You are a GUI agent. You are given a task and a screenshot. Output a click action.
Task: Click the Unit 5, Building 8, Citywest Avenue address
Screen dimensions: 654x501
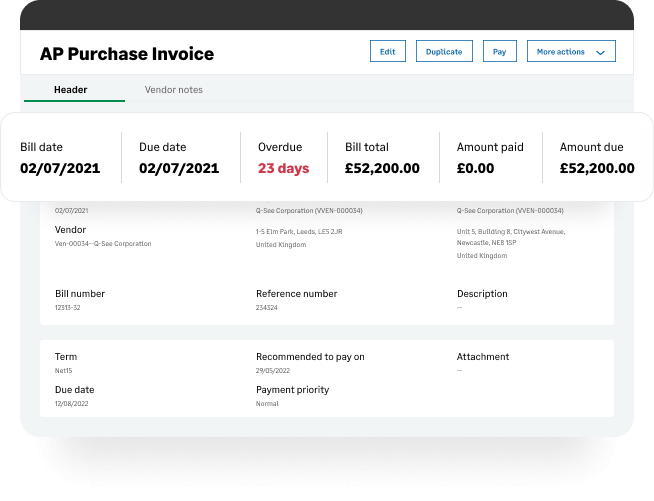(511, 232)
